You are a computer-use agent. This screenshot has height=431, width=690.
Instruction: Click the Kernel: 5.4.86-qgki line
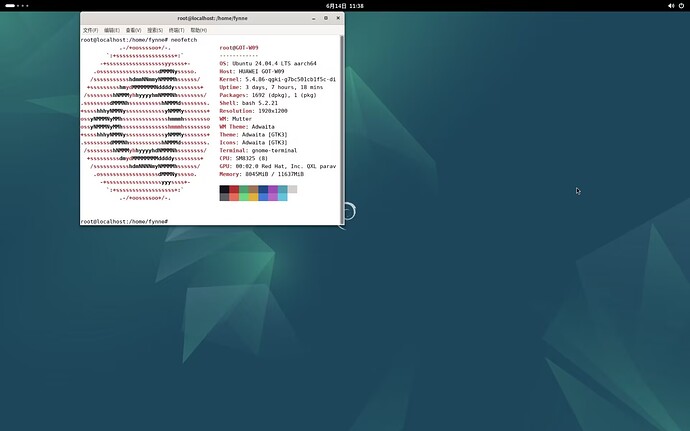click(x=278, y=79)
